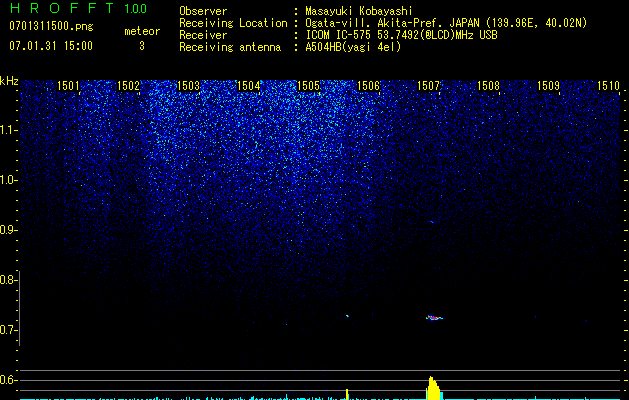Click the small echo dot before 1506
Viewport: 629px width, 400px height.
click(347, 316)
